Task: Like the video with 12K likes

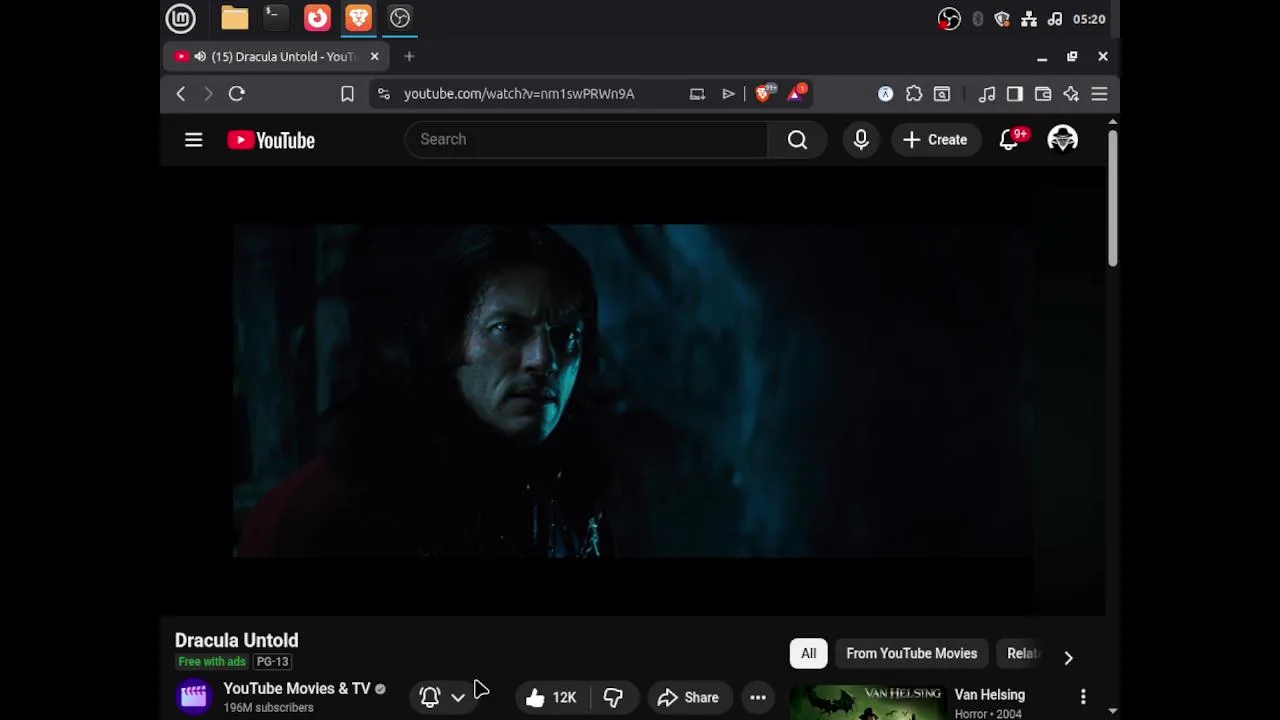Action: (552, 698)
